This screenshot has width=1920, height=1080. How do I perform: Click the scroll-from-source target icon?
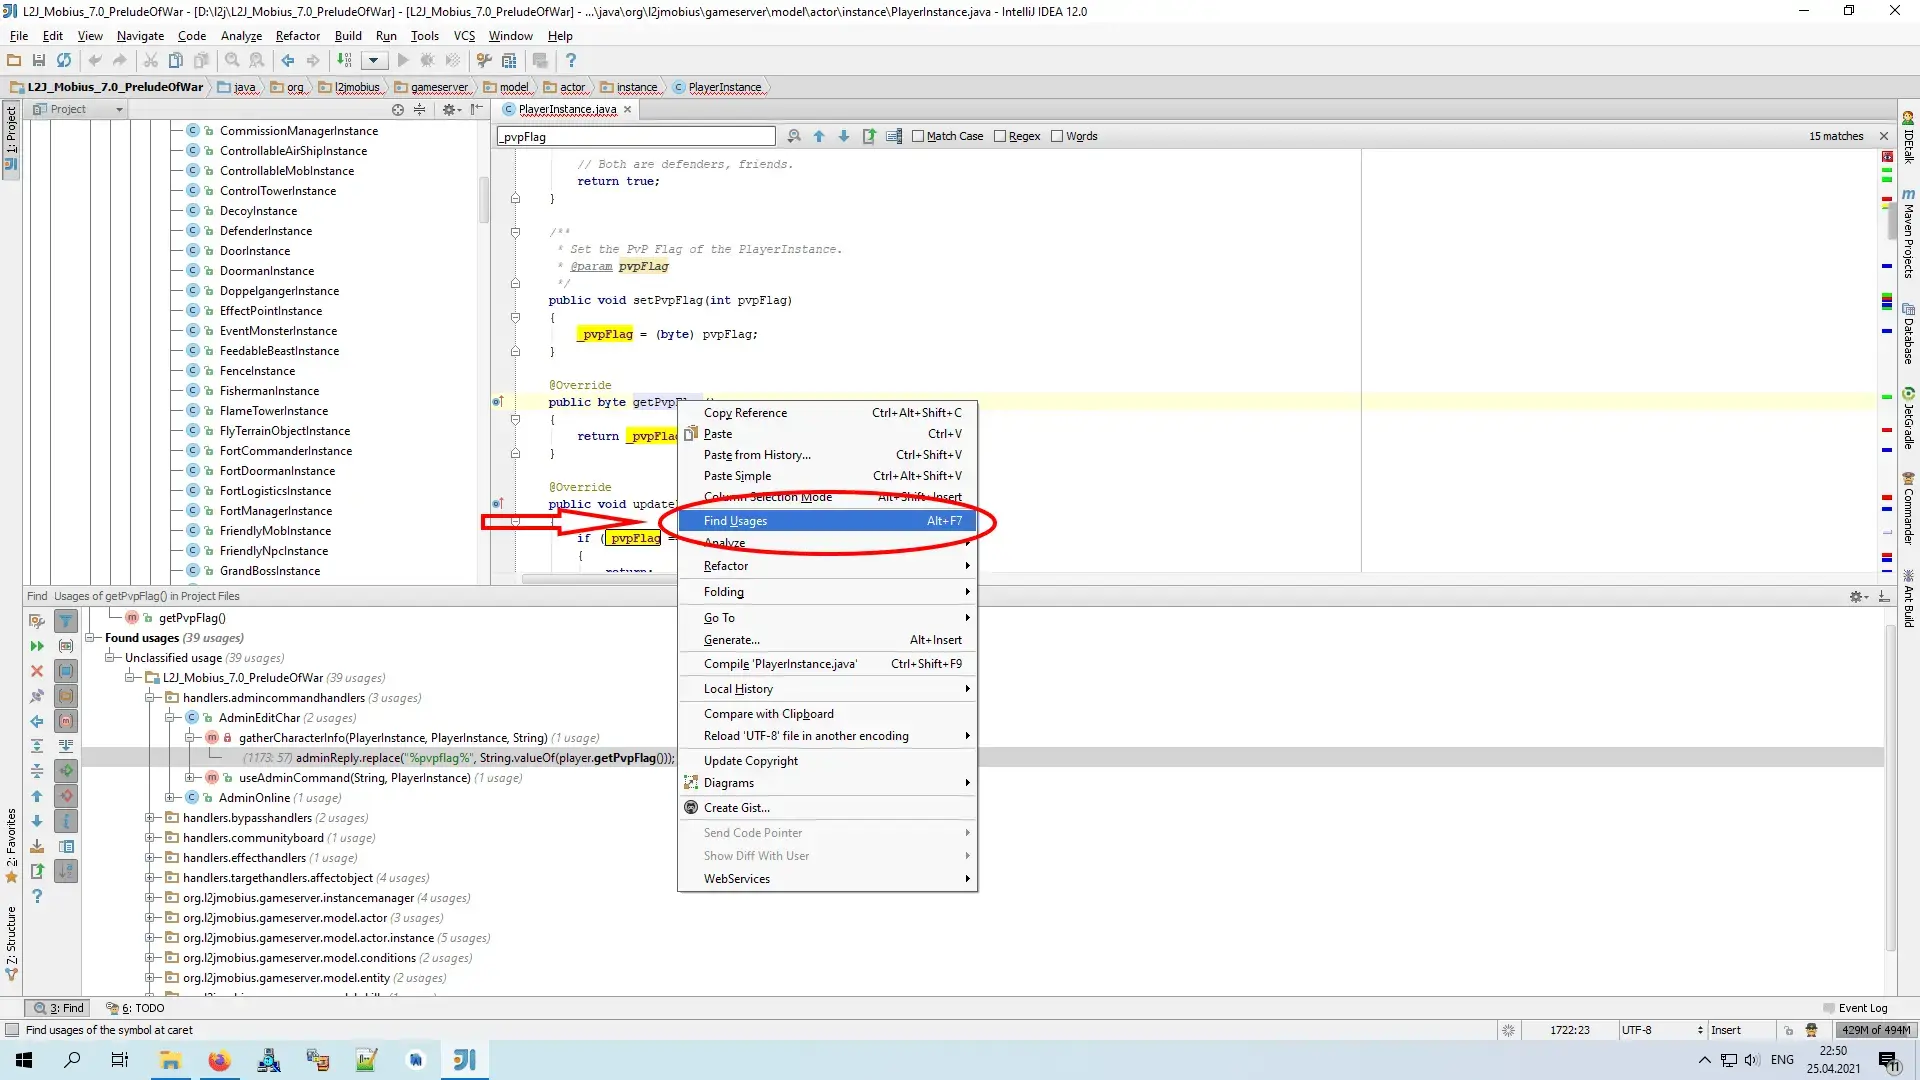coord(398,110)
